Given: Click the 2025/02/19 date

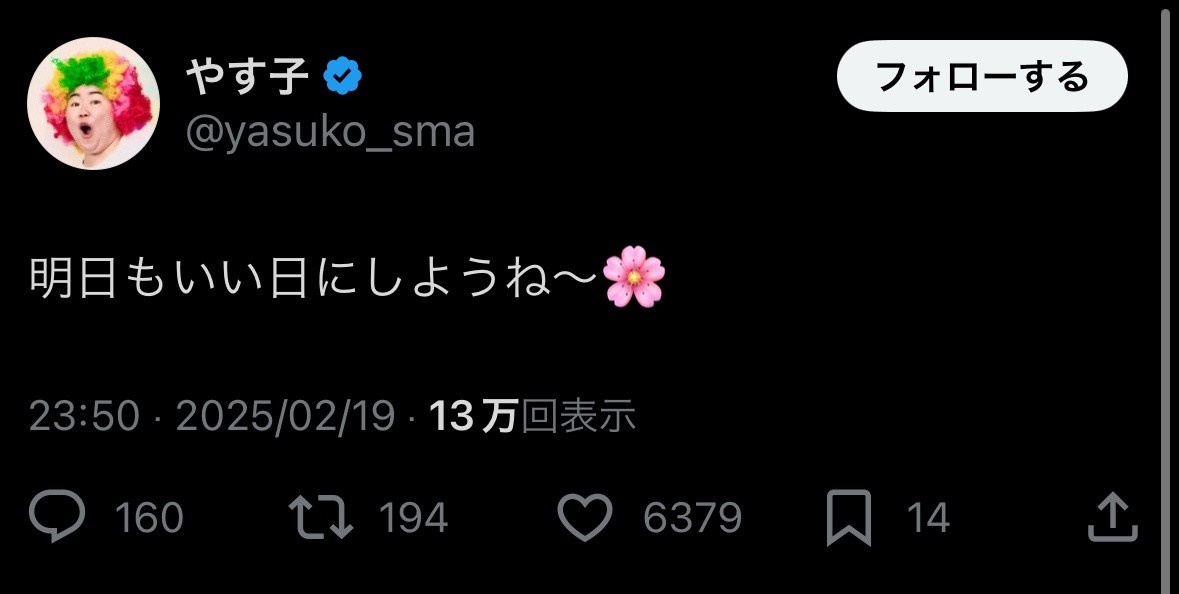Looking at the screenshot, I should [285, 416].
